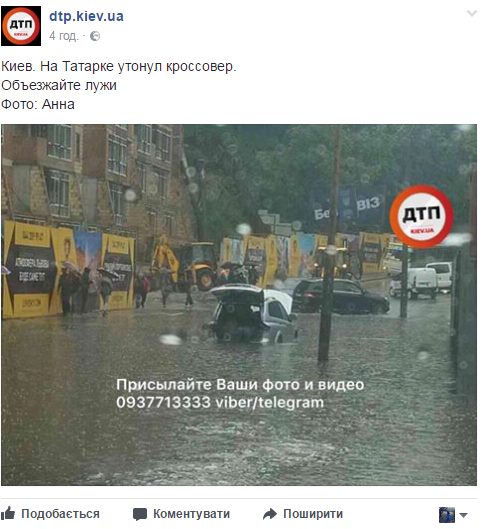Click the thumbs-up like icon

coord(8,513)
